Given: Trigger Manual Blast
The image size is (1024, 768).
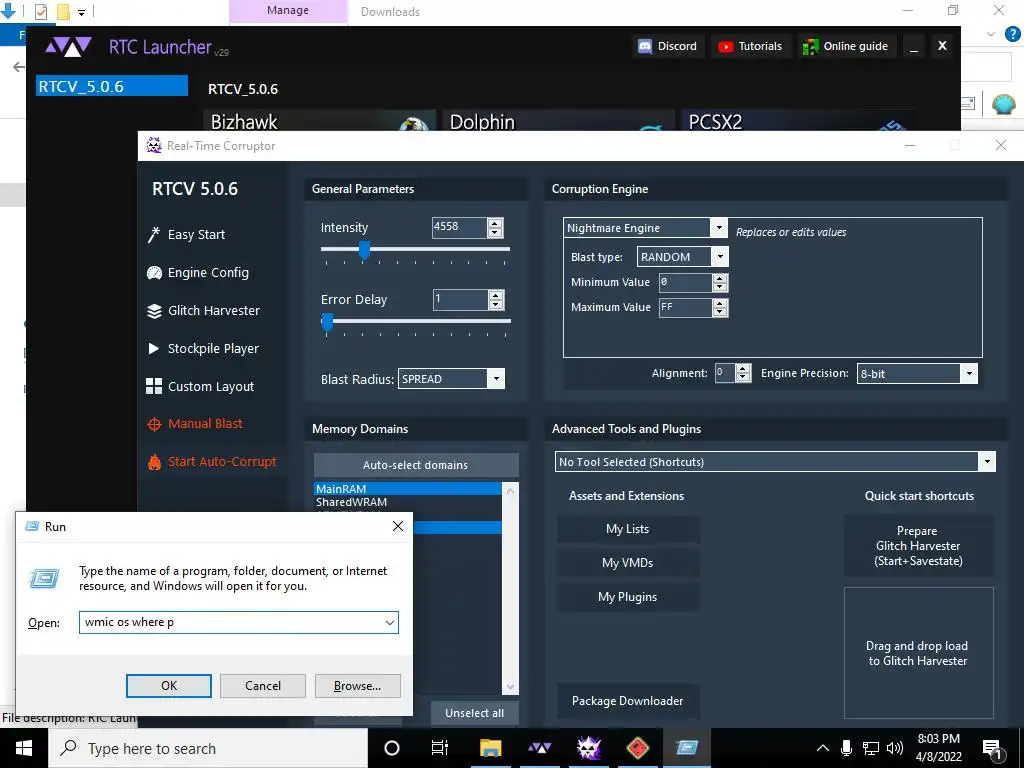Looking at the screenshot, I should pyautogui.click(x=195, y=424).
